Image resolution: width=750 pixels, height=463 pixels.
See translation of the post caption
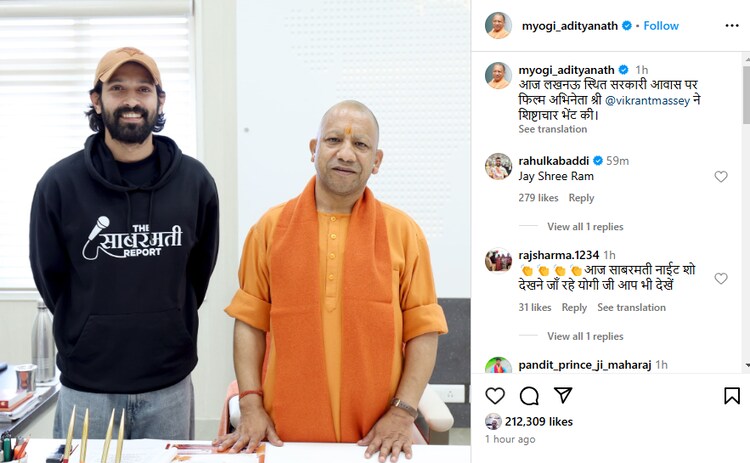tap(552, 129)
